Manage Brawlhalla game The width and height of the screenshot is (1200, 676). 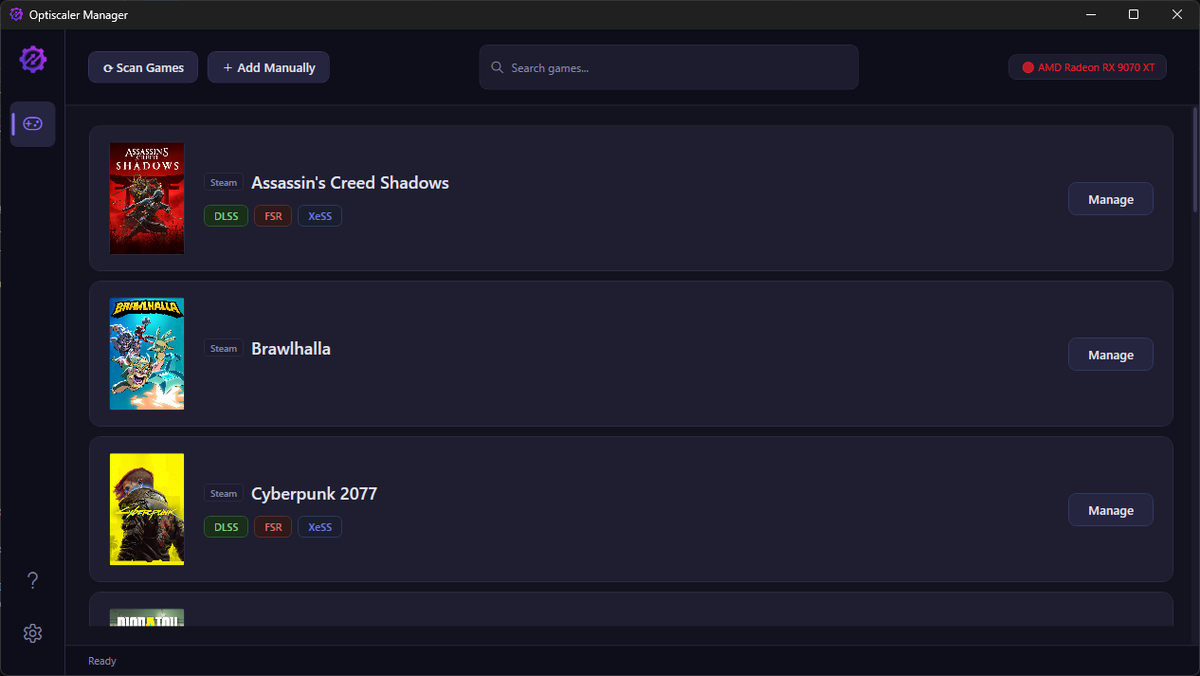1111,354
